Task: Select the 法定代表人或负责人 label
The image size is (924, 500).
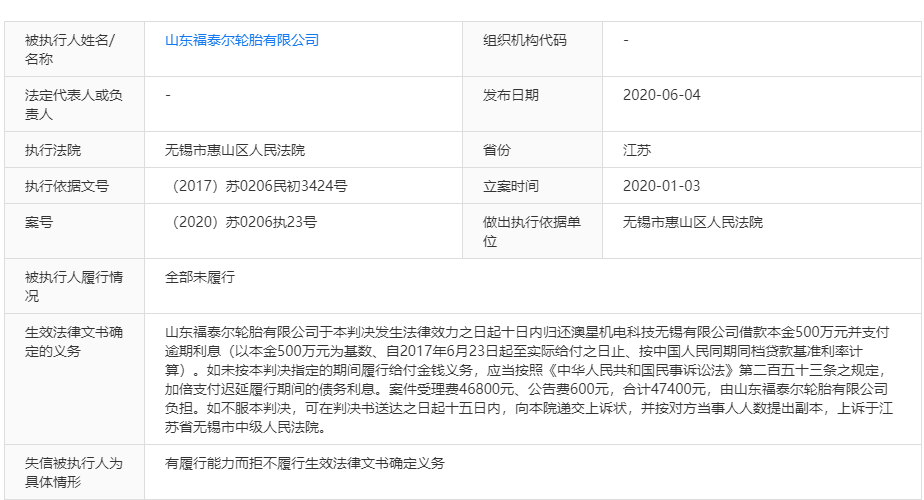Action: (x=74, y=104)
